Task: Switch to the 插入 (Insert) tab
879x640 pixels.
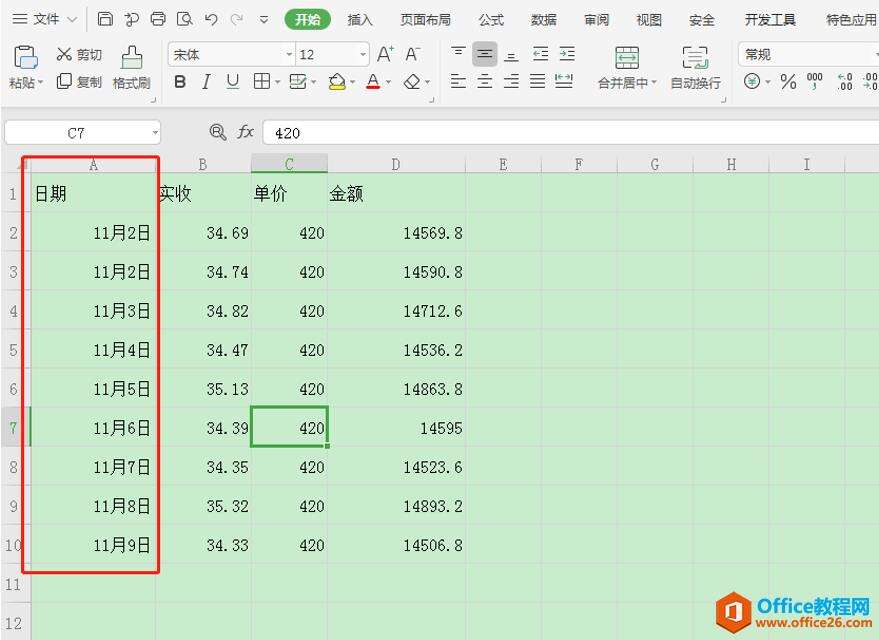Action: pos(360,19)
